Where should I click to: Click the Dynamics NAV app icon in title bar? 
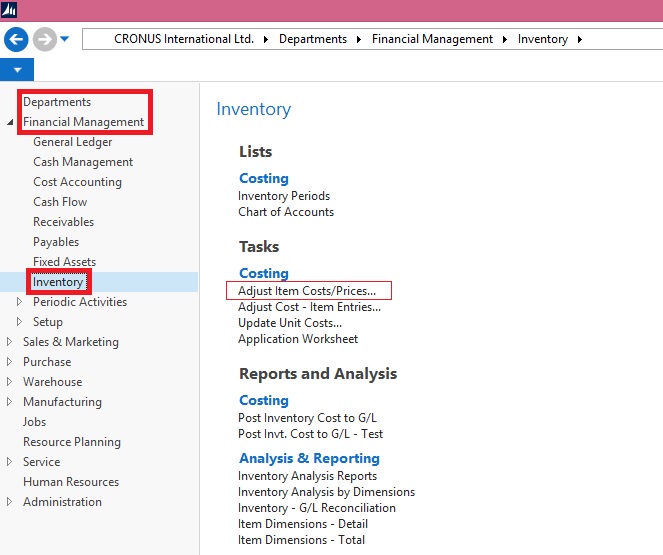10,10
